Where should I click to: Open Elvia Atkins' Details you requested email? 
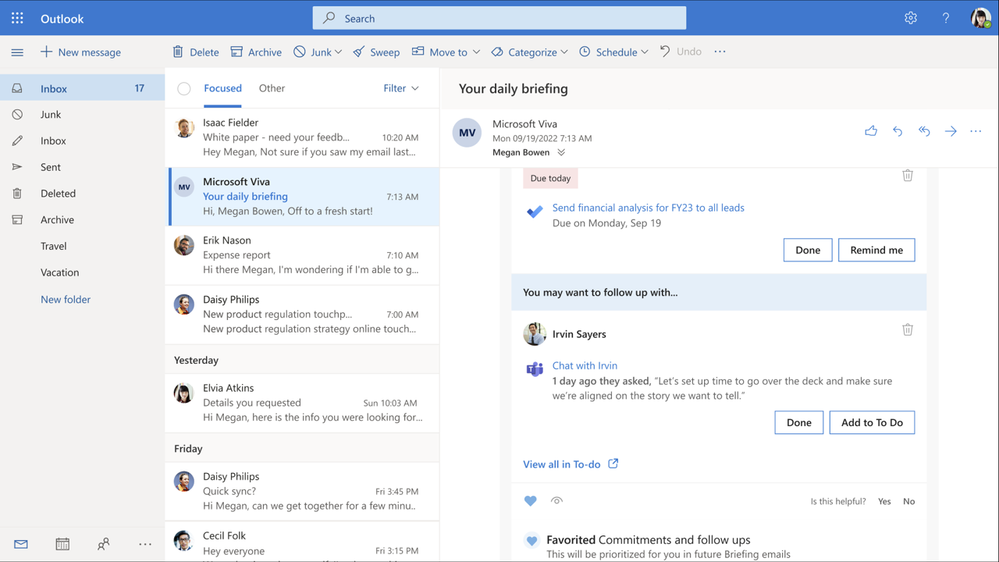tap(302, 403)
